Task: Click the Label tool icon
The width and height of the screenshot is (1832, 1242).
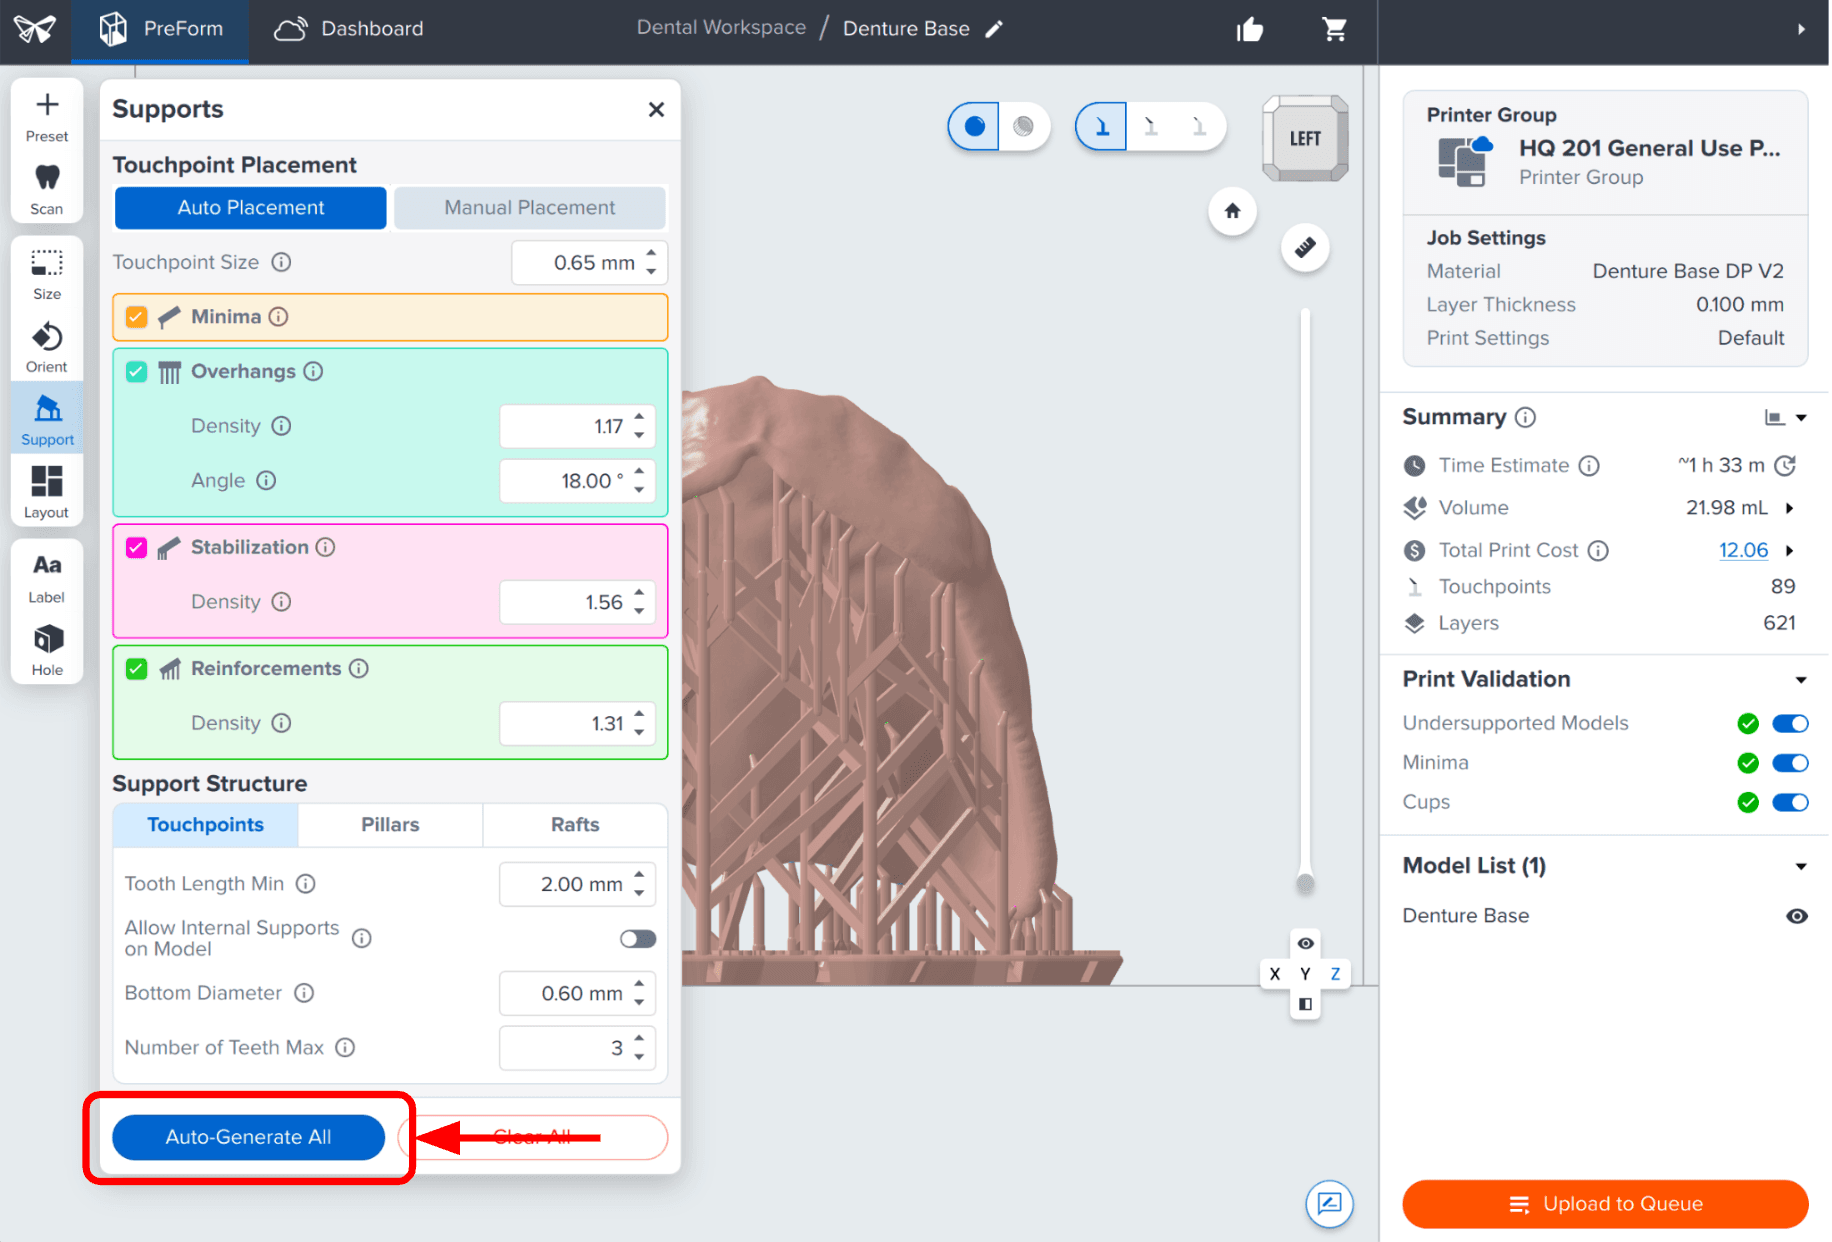Action: click(x=47, y=577)
